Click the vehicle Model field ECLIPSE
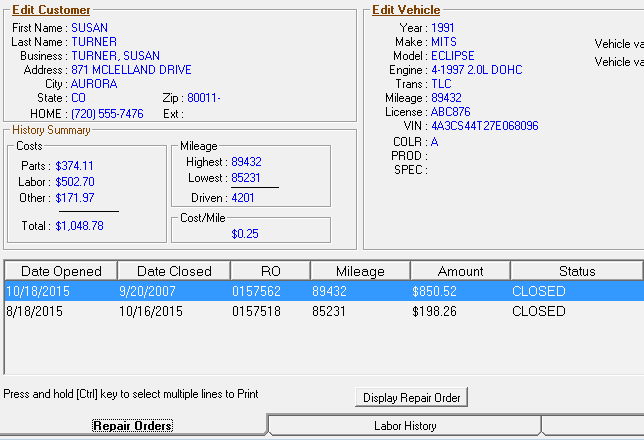Image resolution: width=644 pixels, height=440 pixels. click(x=453, y=56)
